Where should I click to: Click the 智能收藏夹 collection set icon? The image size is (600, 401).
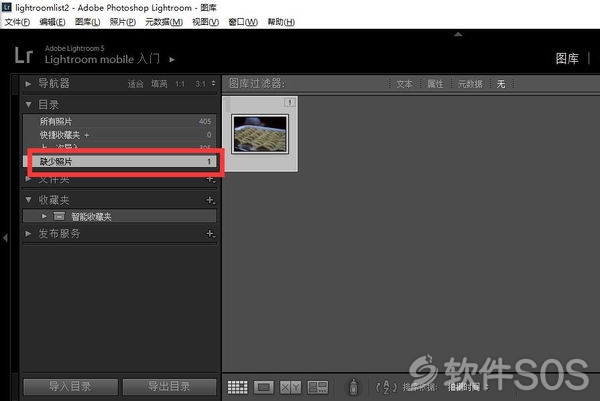point(59,216)
